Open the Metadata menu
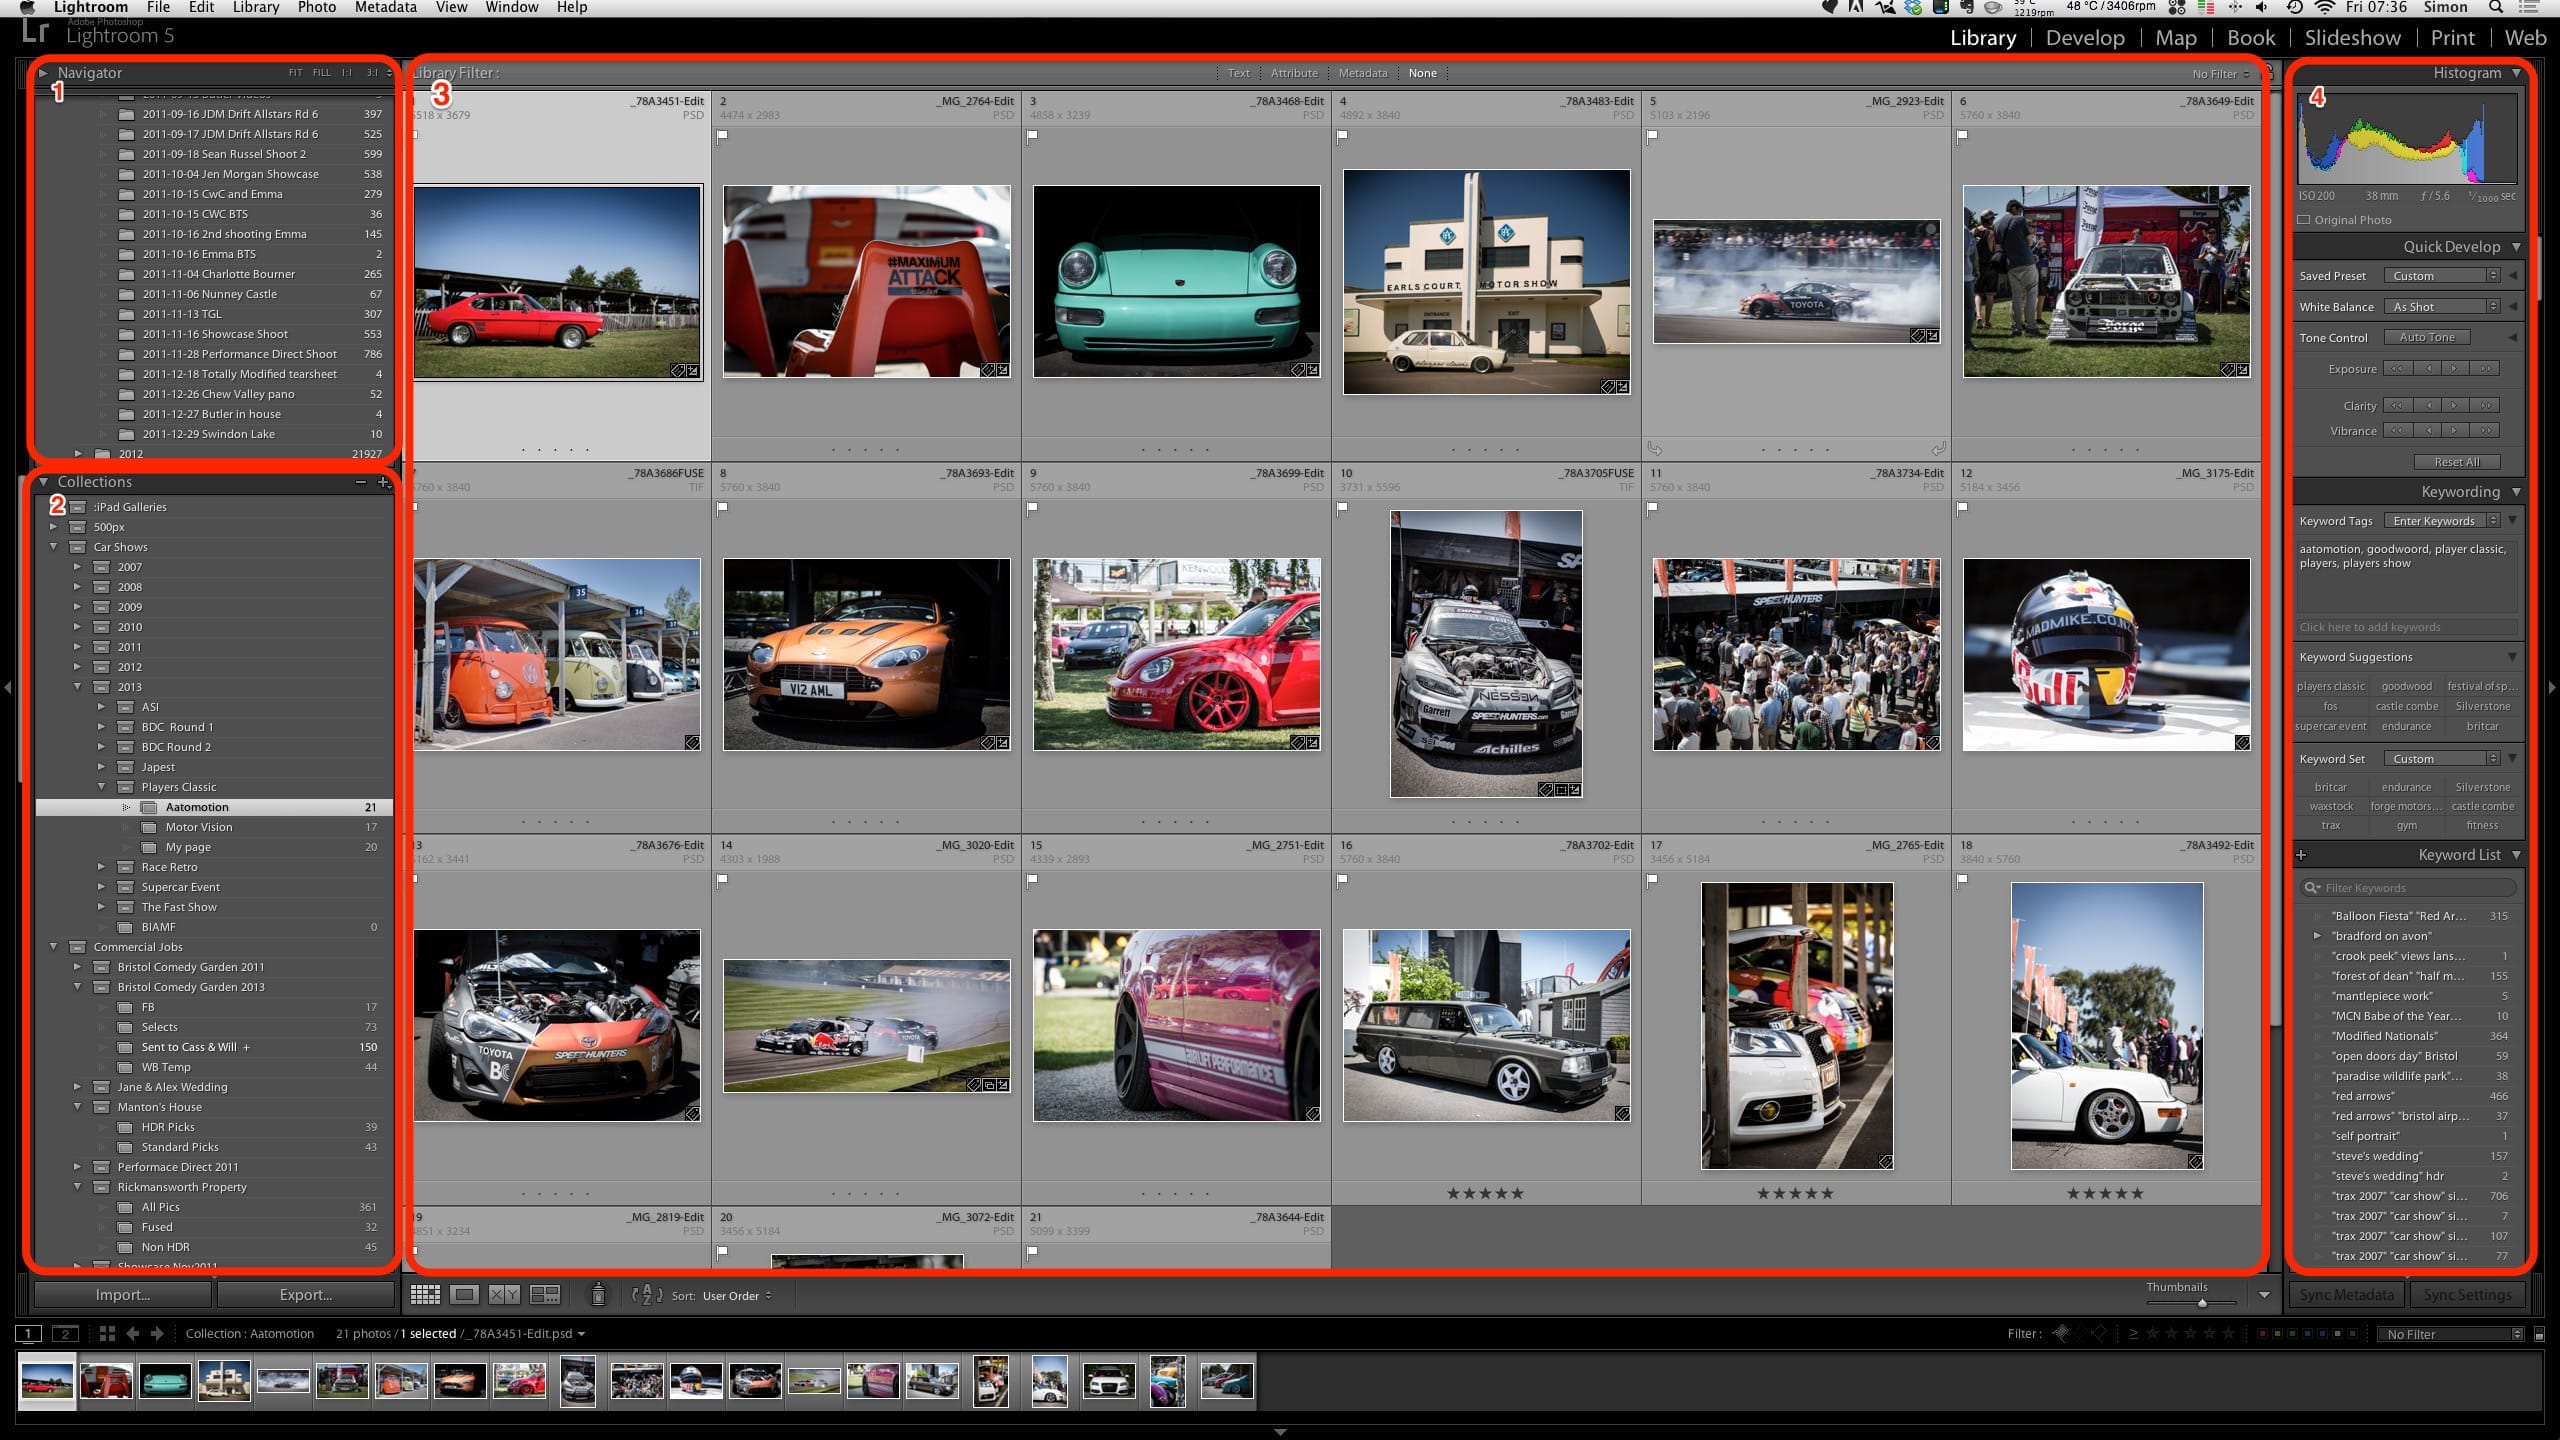The image size is (2560, 1440). [x=385, y=8]
